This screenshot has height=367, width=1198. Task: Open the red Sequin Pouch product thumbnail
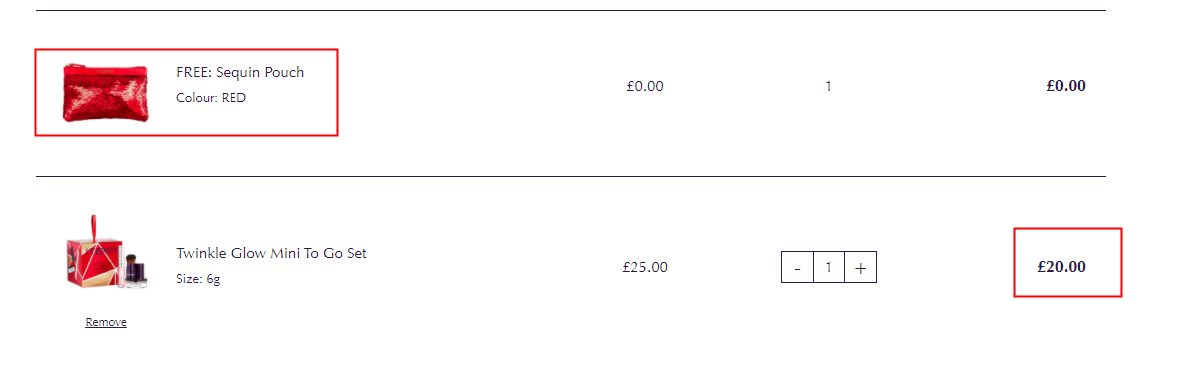(x=105, y=93)
